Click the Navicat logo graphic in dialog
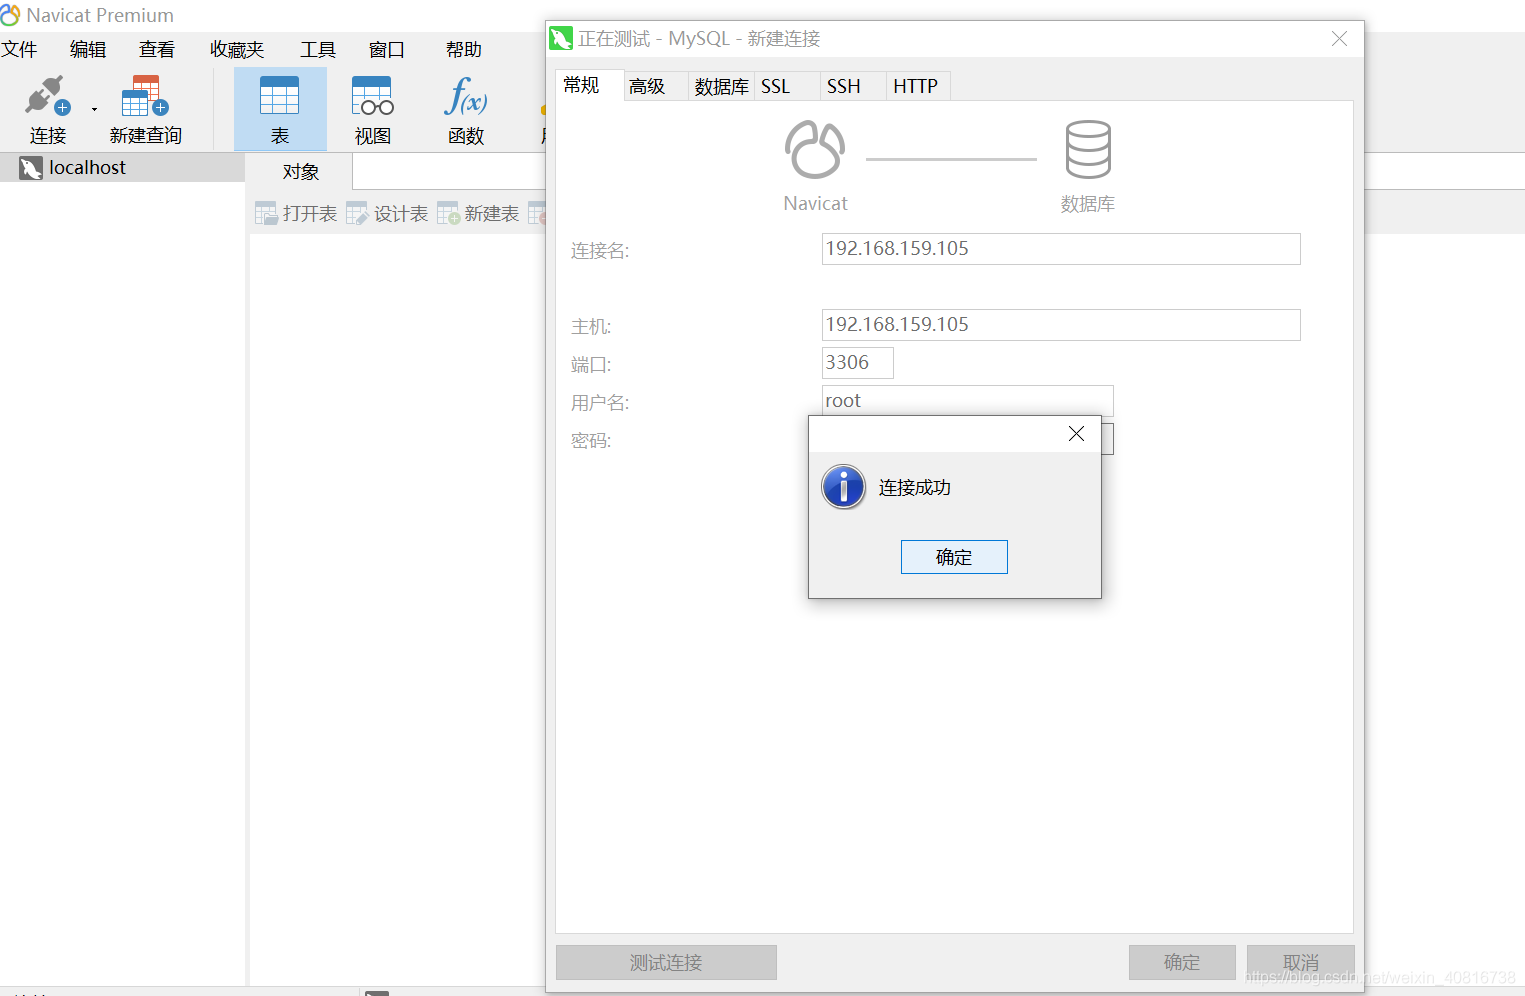Viewport: 1525px width, 996px height. click(x=815, y=150)
